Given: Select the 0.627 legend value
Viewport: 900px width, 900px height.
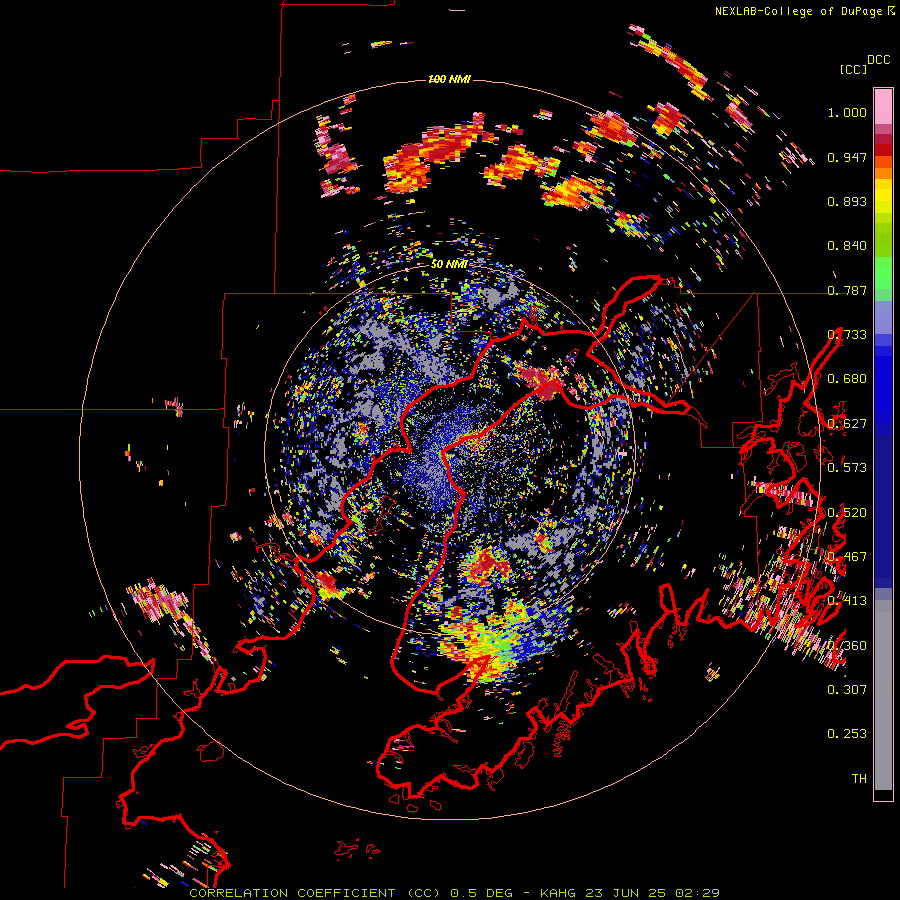Looking at the screenshot, I should coord(847,424).
